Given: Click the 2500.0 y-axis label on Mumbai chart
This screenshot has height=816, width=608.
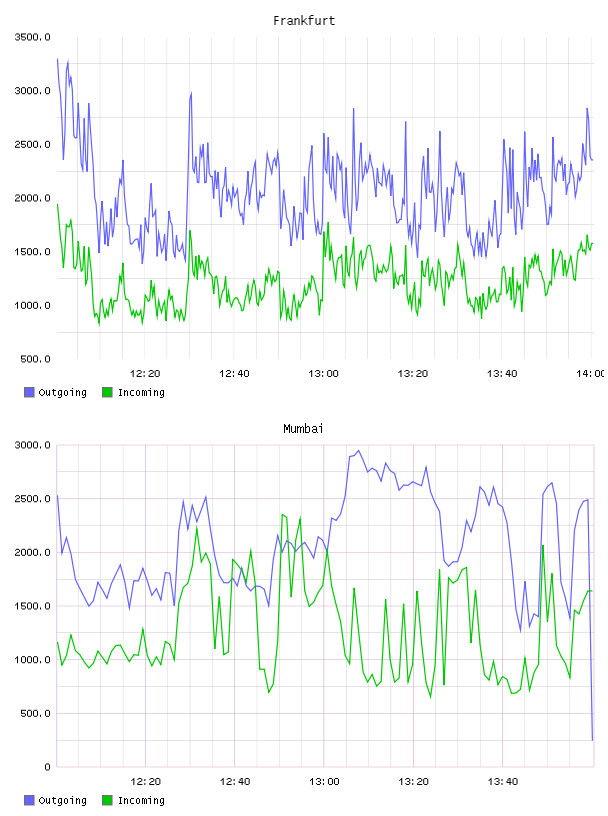Looking at the screenshot, I should click(x=32, y=499).
